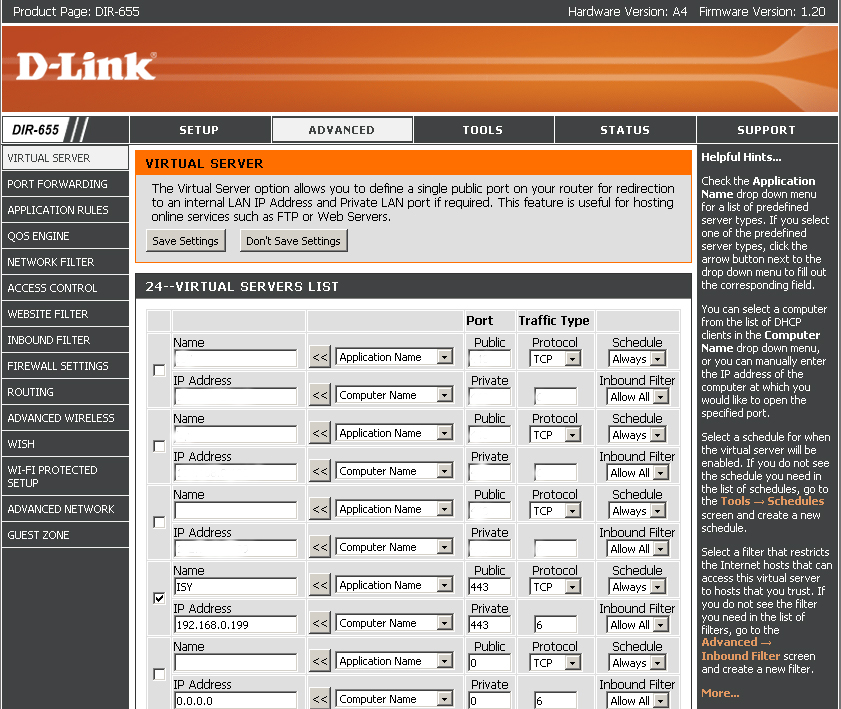Open Firewall Settings page
841x709 pixels.
tap(65, 366)
